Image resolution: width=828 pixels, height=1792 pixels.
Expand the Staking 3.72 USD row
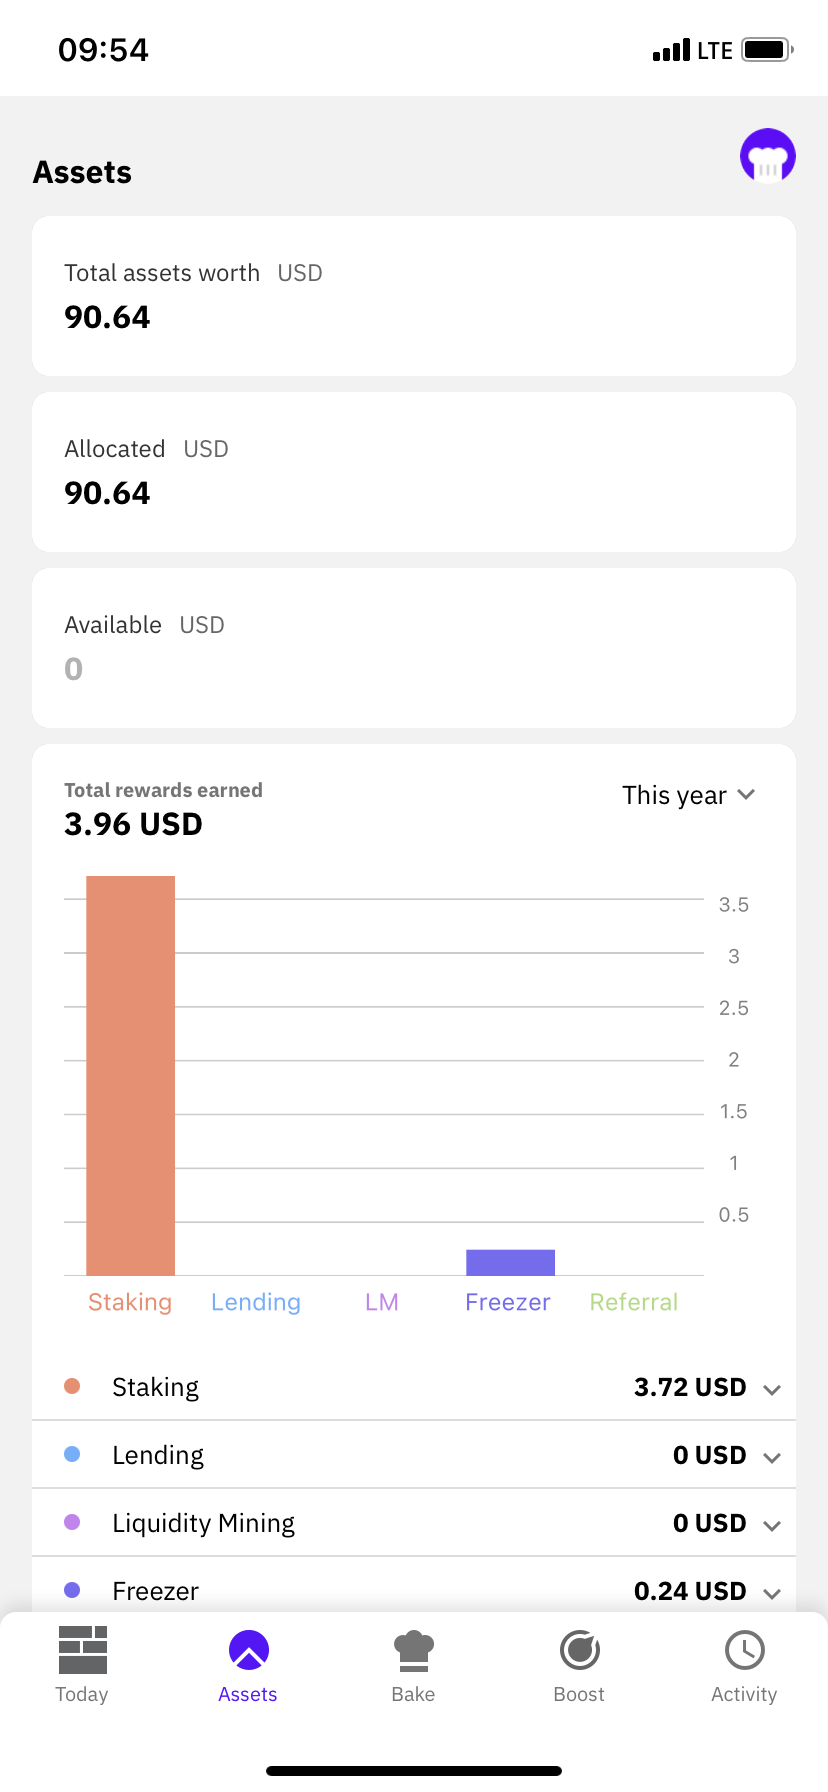[414, 1387]
